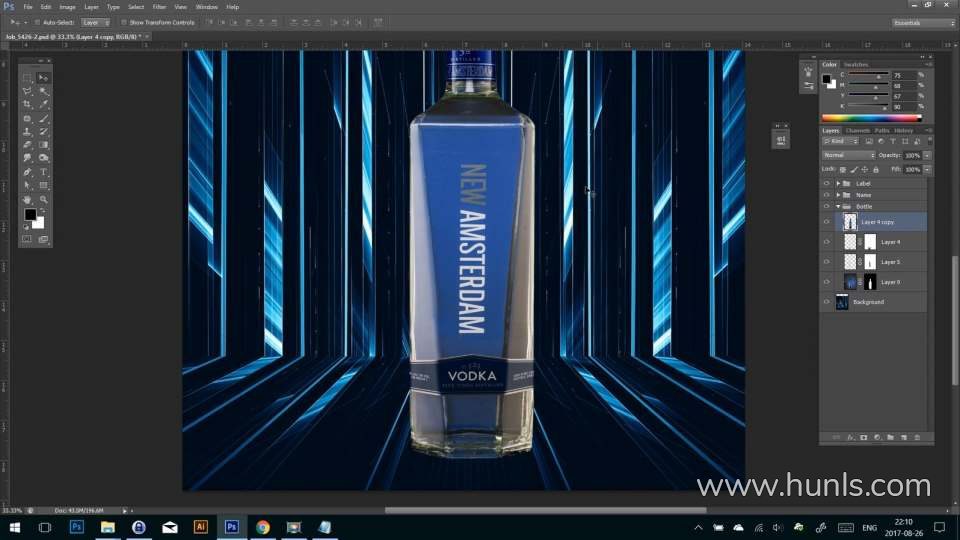Open Illustrator from the taskbar
Viewport: 960px width, 540px height.
(x=200, y=527)
